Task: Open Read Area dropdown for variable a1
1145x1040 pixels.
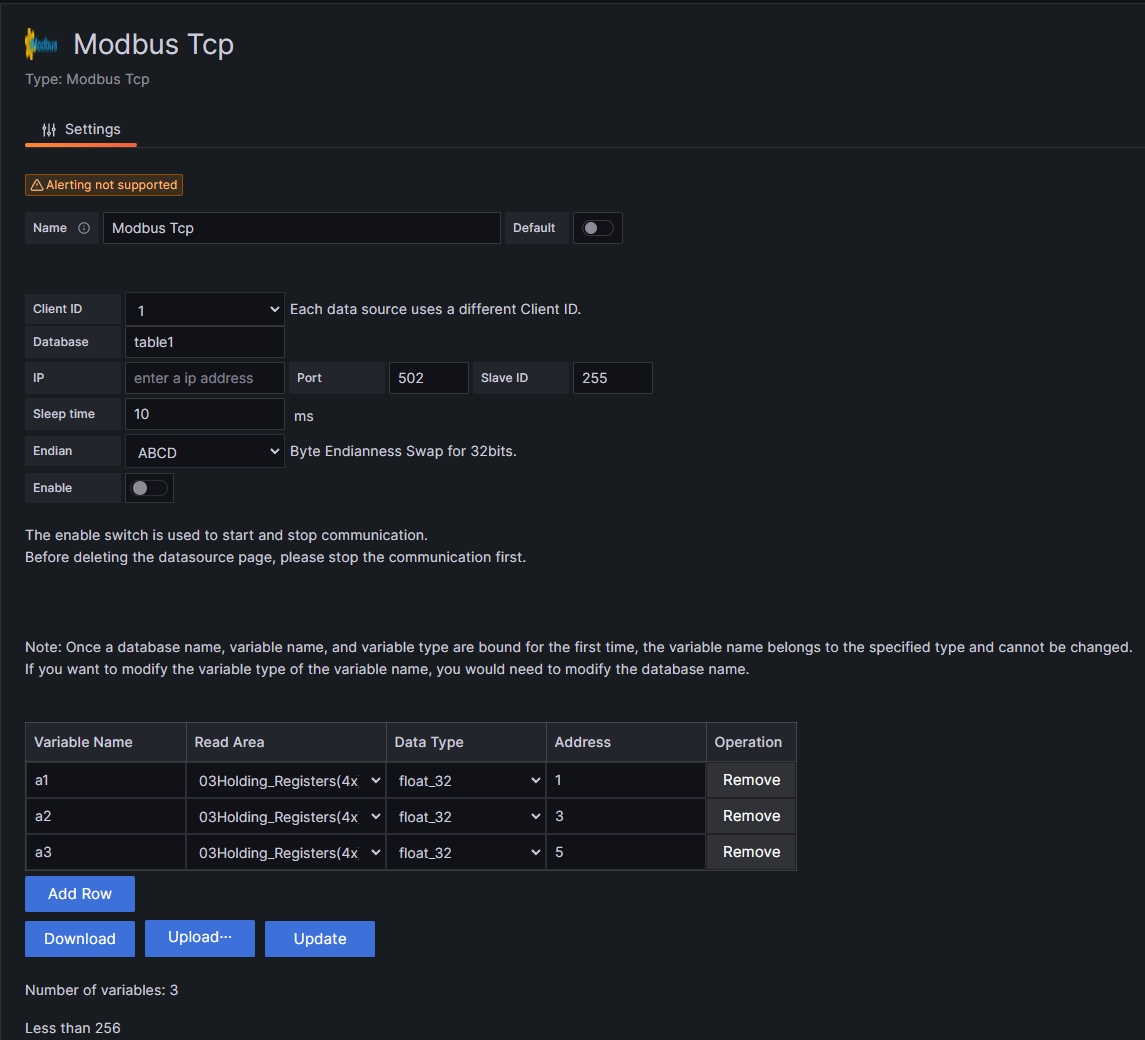Action: click(x=286, y=781)
